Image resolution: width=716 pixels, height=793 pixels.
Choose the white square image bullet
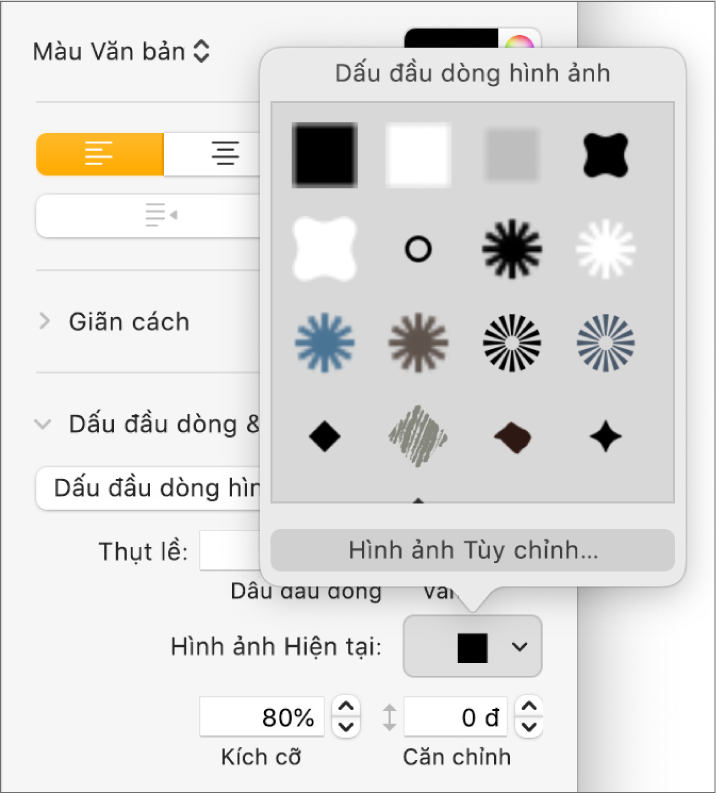tap(418, 155)
